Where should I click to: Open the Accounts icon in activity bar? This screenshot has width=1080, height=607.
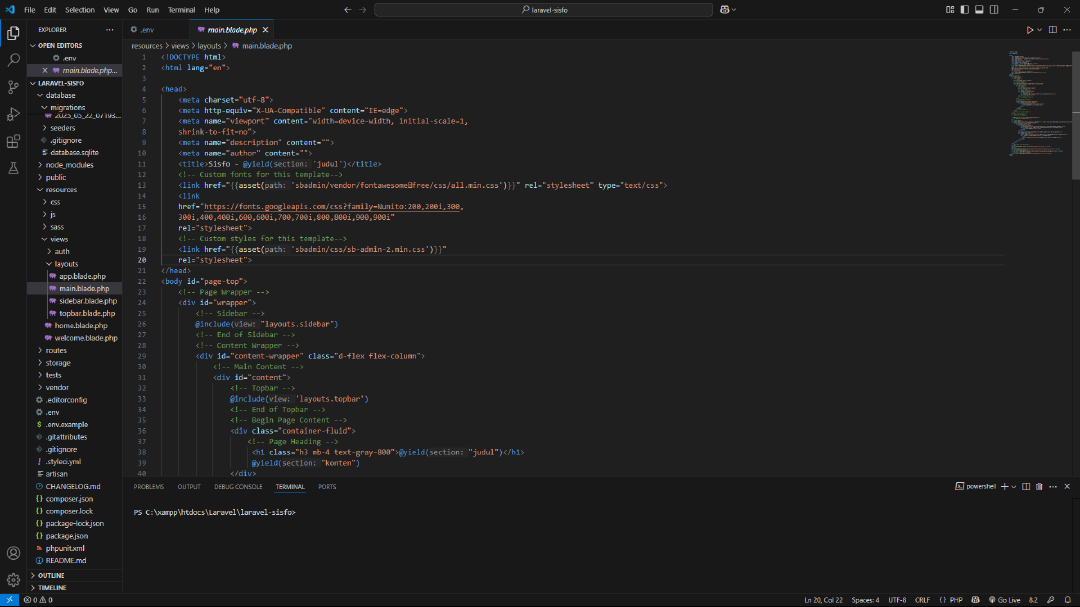point(14,553)
